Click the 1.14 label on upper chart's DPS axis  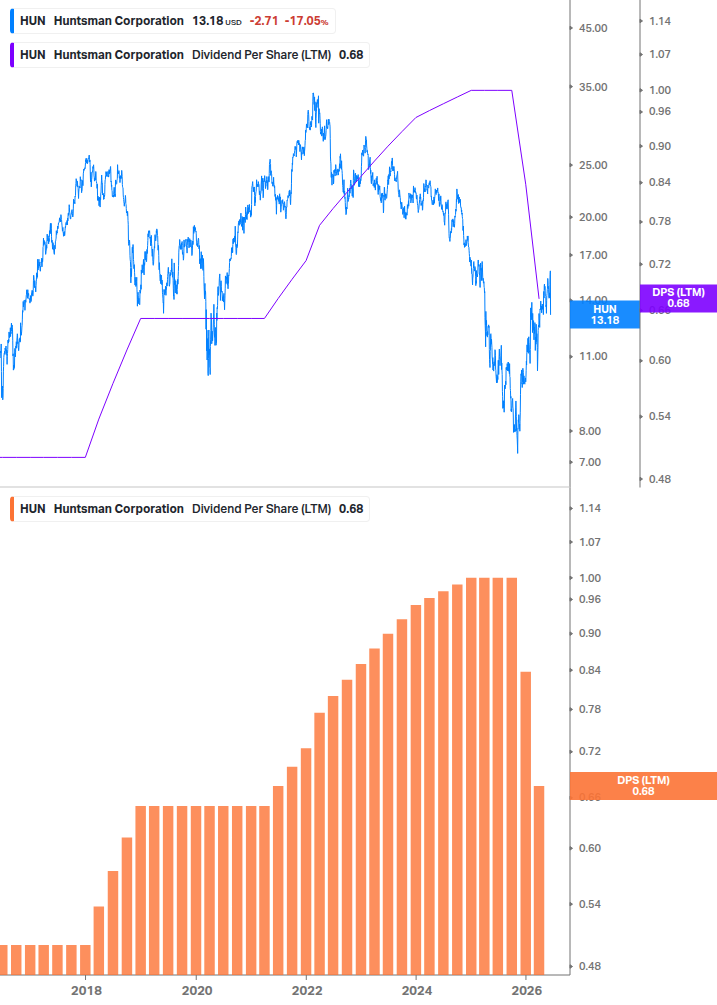coord(660,21)
